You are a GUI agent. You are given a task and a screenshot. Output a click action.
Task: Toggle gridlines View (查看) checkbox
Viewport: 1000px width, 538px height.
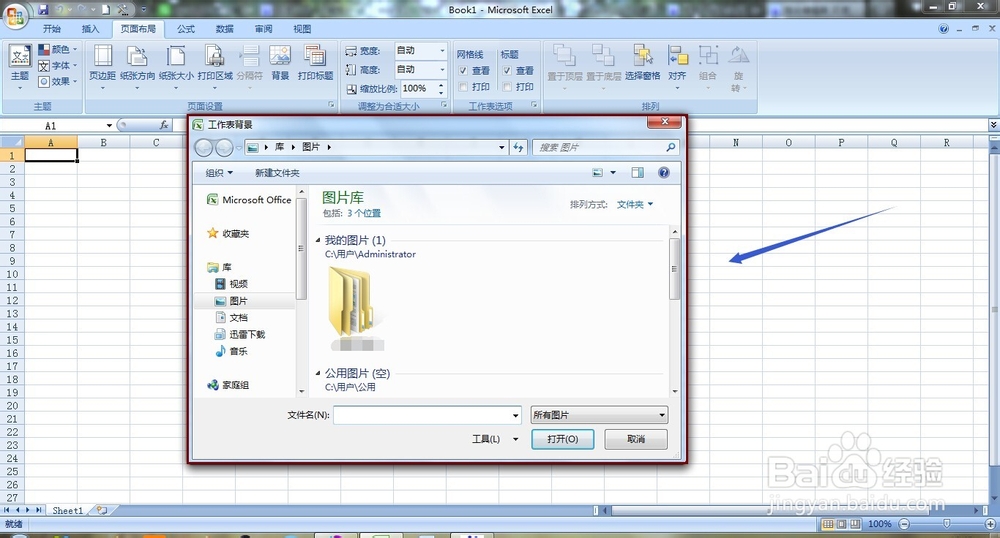pos(464,71)
